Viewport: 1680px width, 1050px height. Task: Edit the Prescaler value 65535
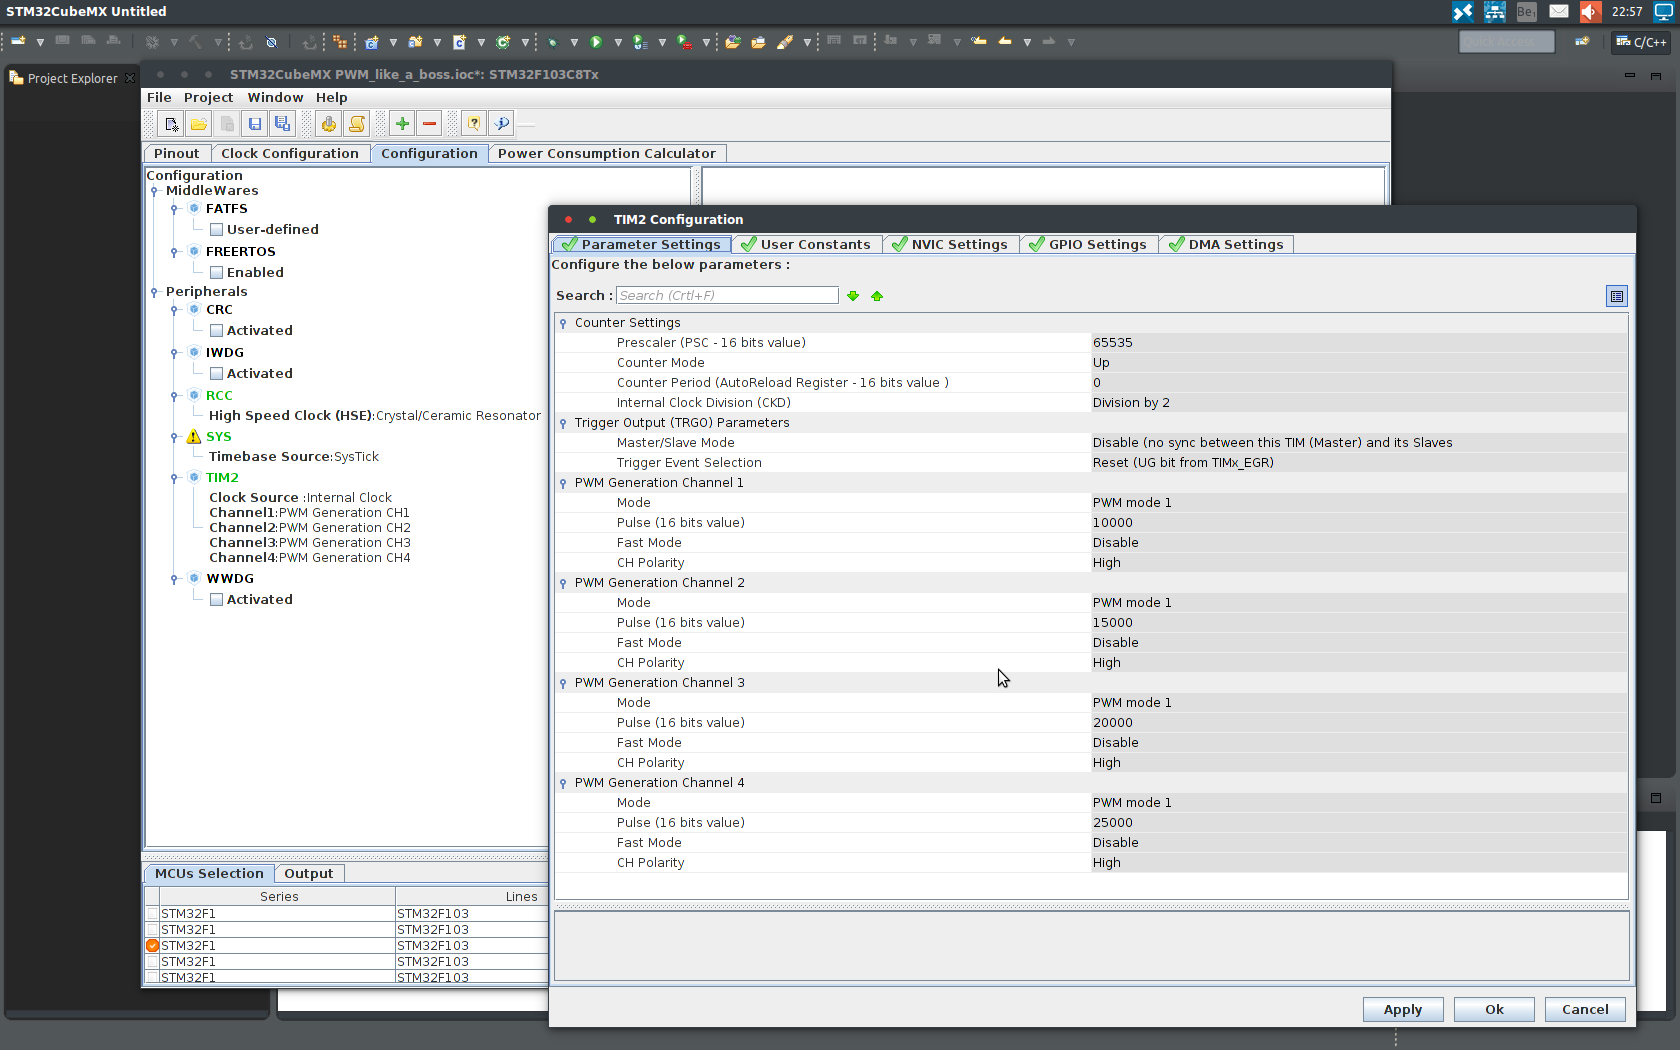coord(1359,343)
